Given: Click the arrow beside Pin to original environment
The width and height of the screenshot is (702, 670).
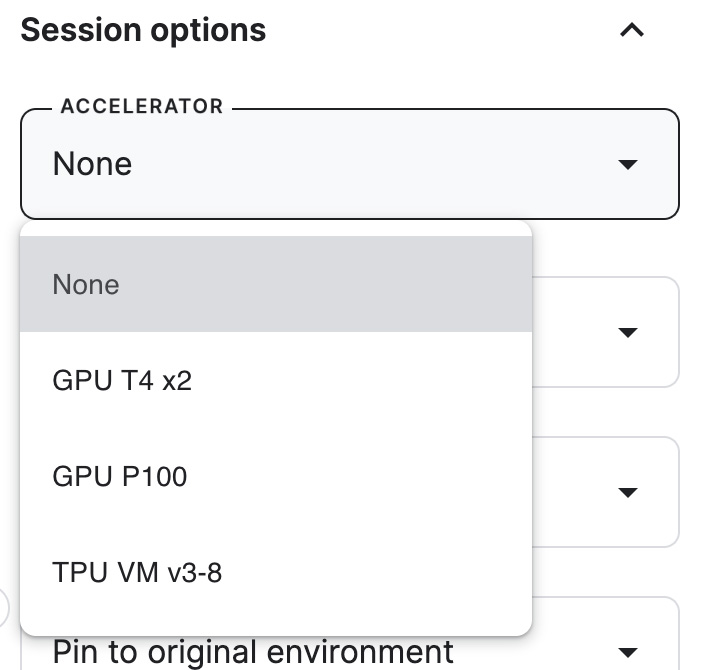Looking at the screenshot, I should (x=628, y=652).
